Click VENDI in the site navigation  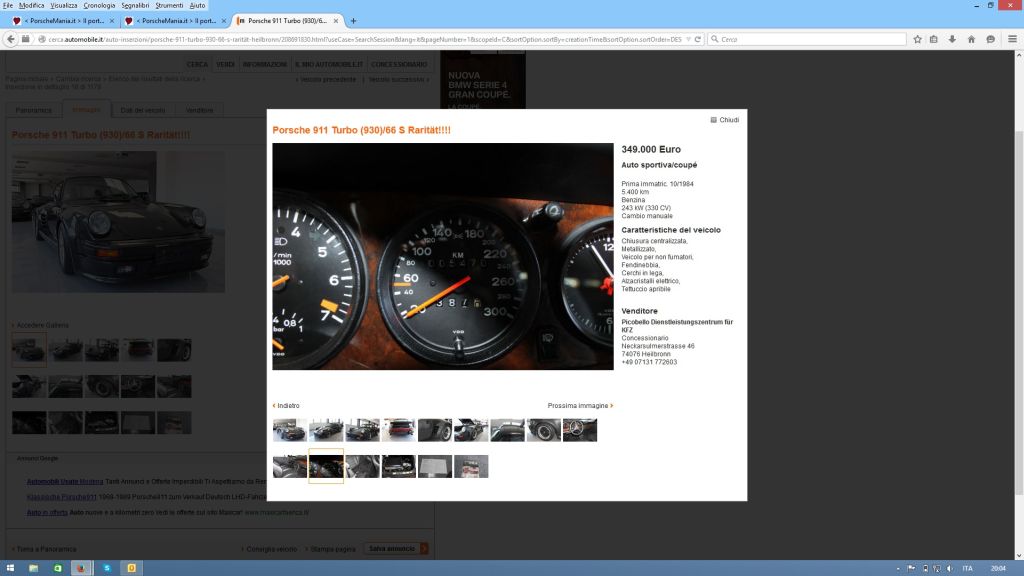225,65
